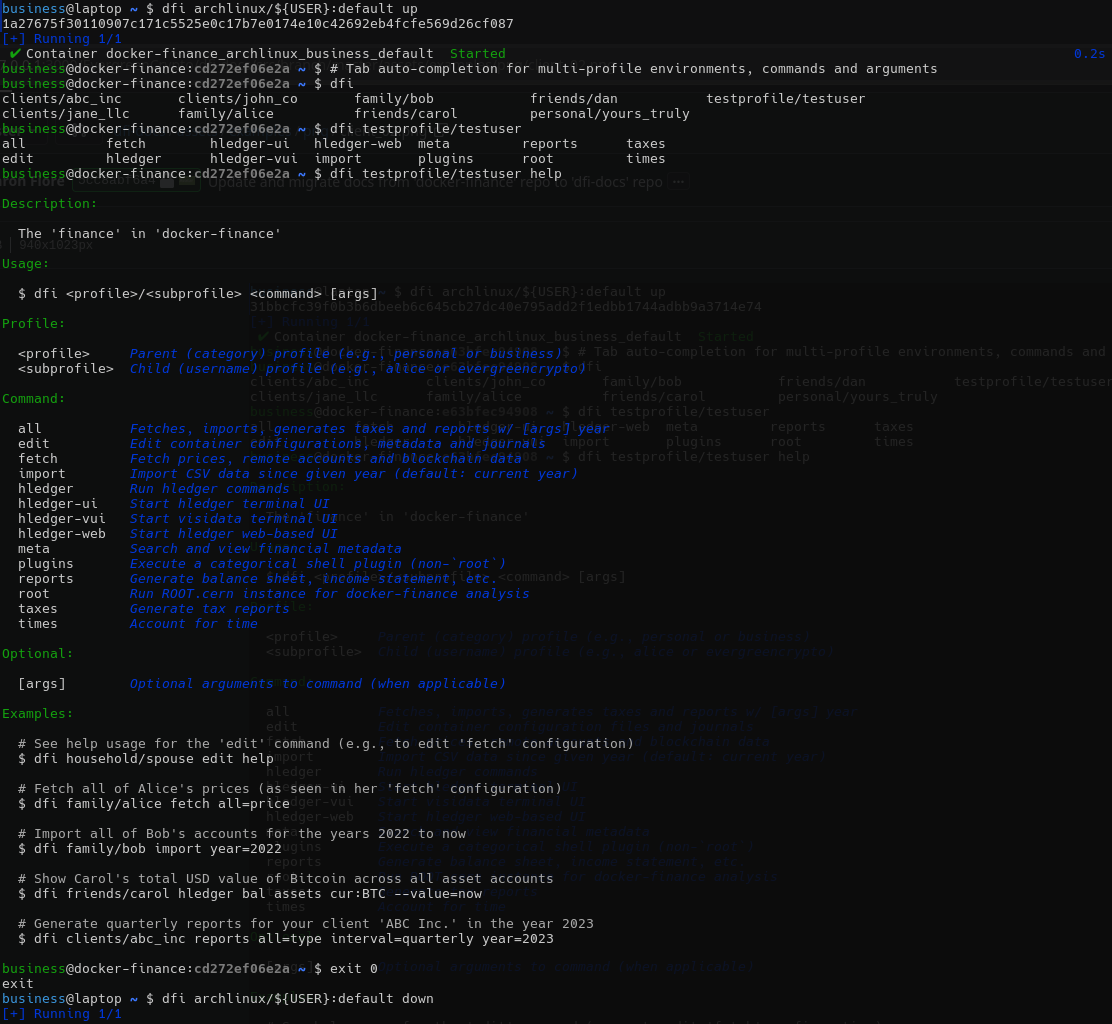The image size is (1112, 1024).
Task: Click the green checkmark before Container started
Action: pyautogui.click(x=15, y=54)
